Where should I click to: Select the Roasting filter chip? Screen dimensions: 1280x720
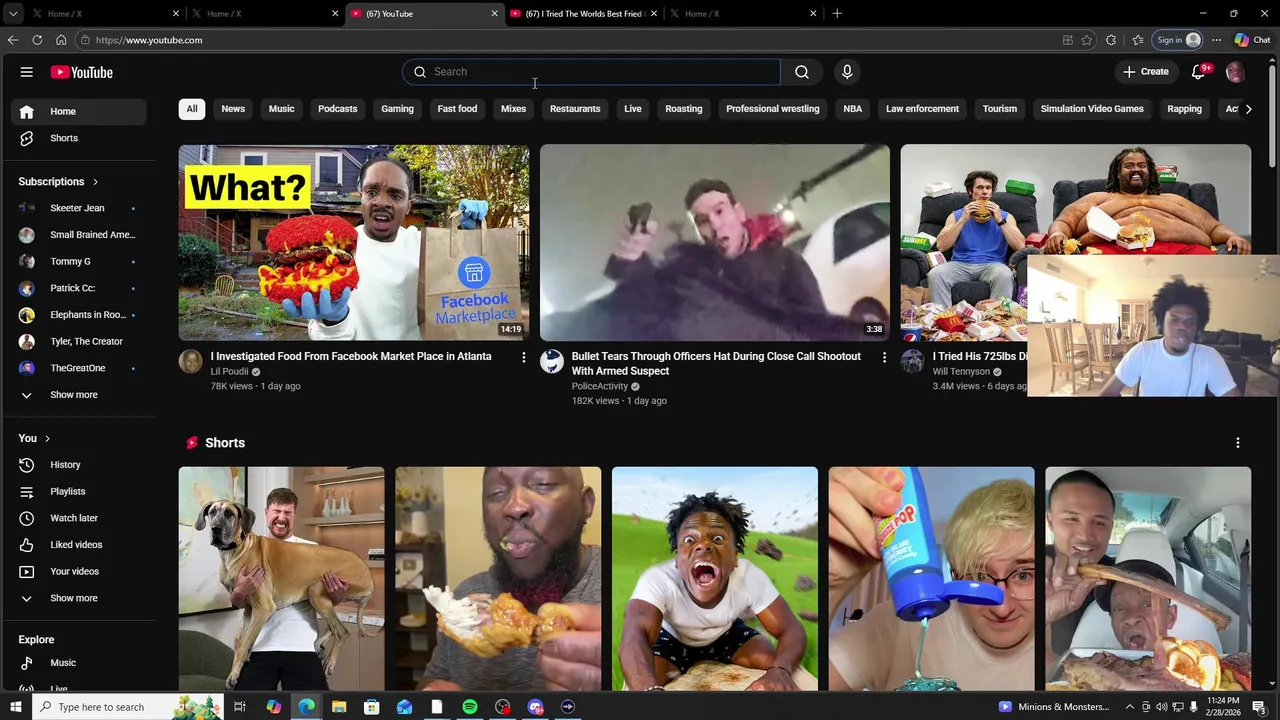684,109
